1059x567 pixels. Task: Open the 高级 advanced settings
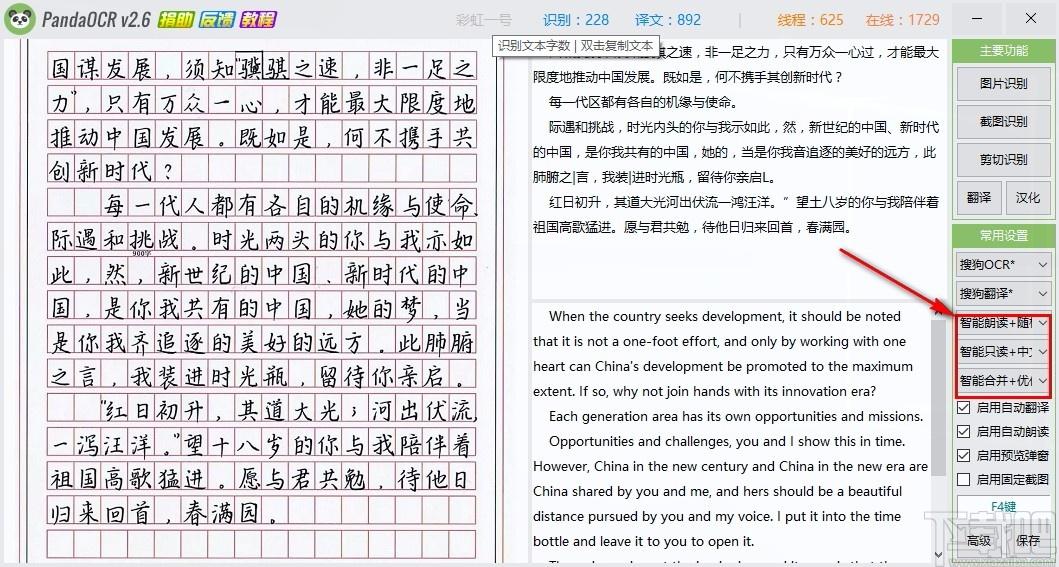click(x=979, y=540)
